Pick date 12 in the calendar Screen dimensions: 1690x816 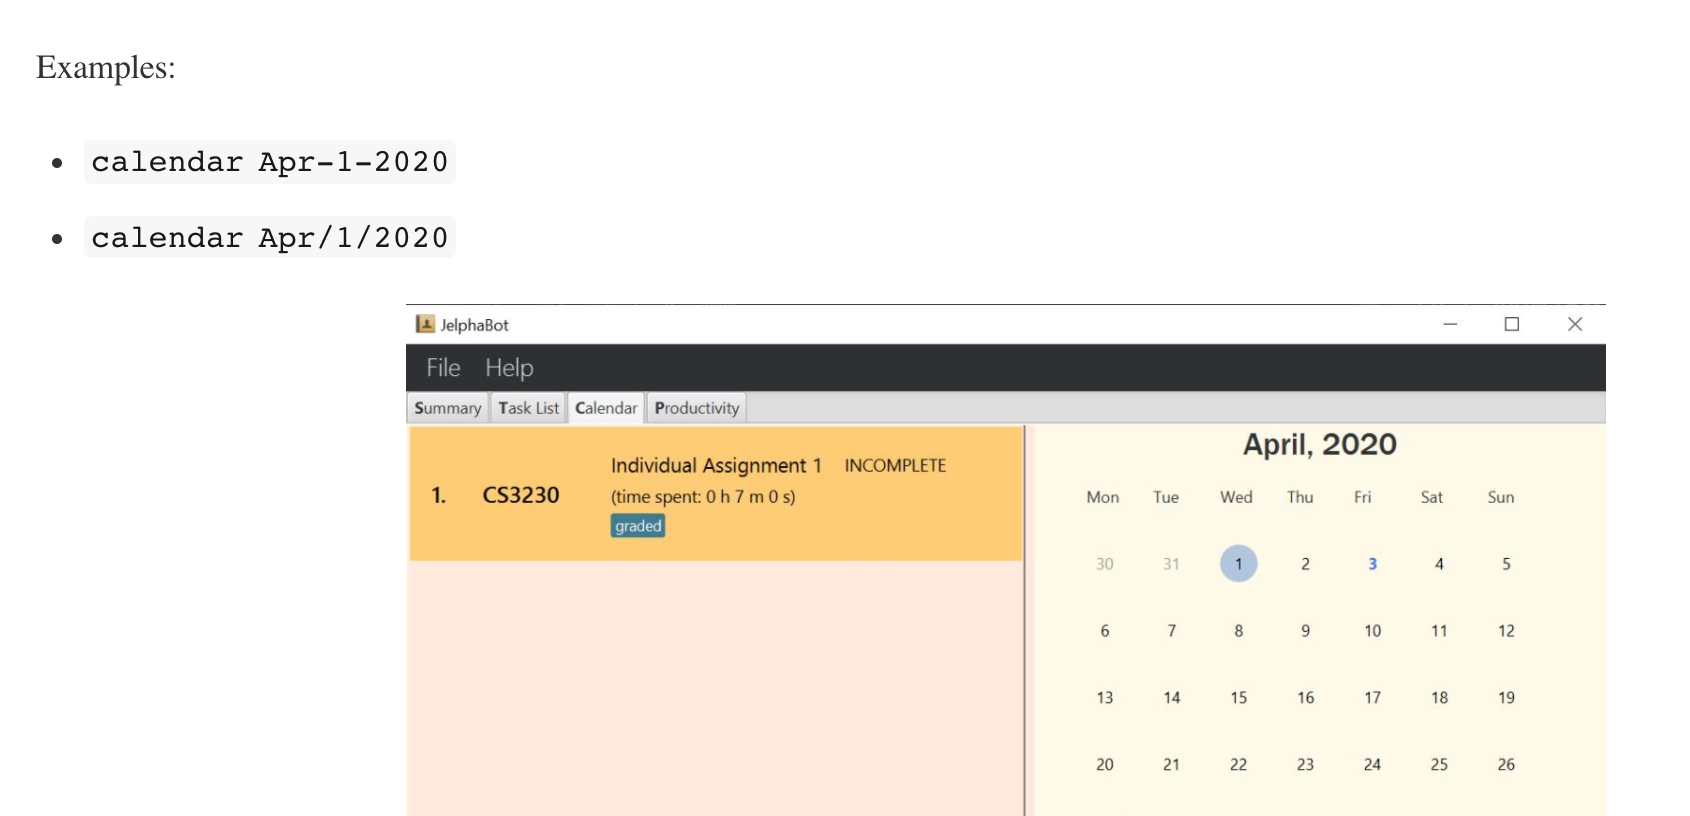1506,631
